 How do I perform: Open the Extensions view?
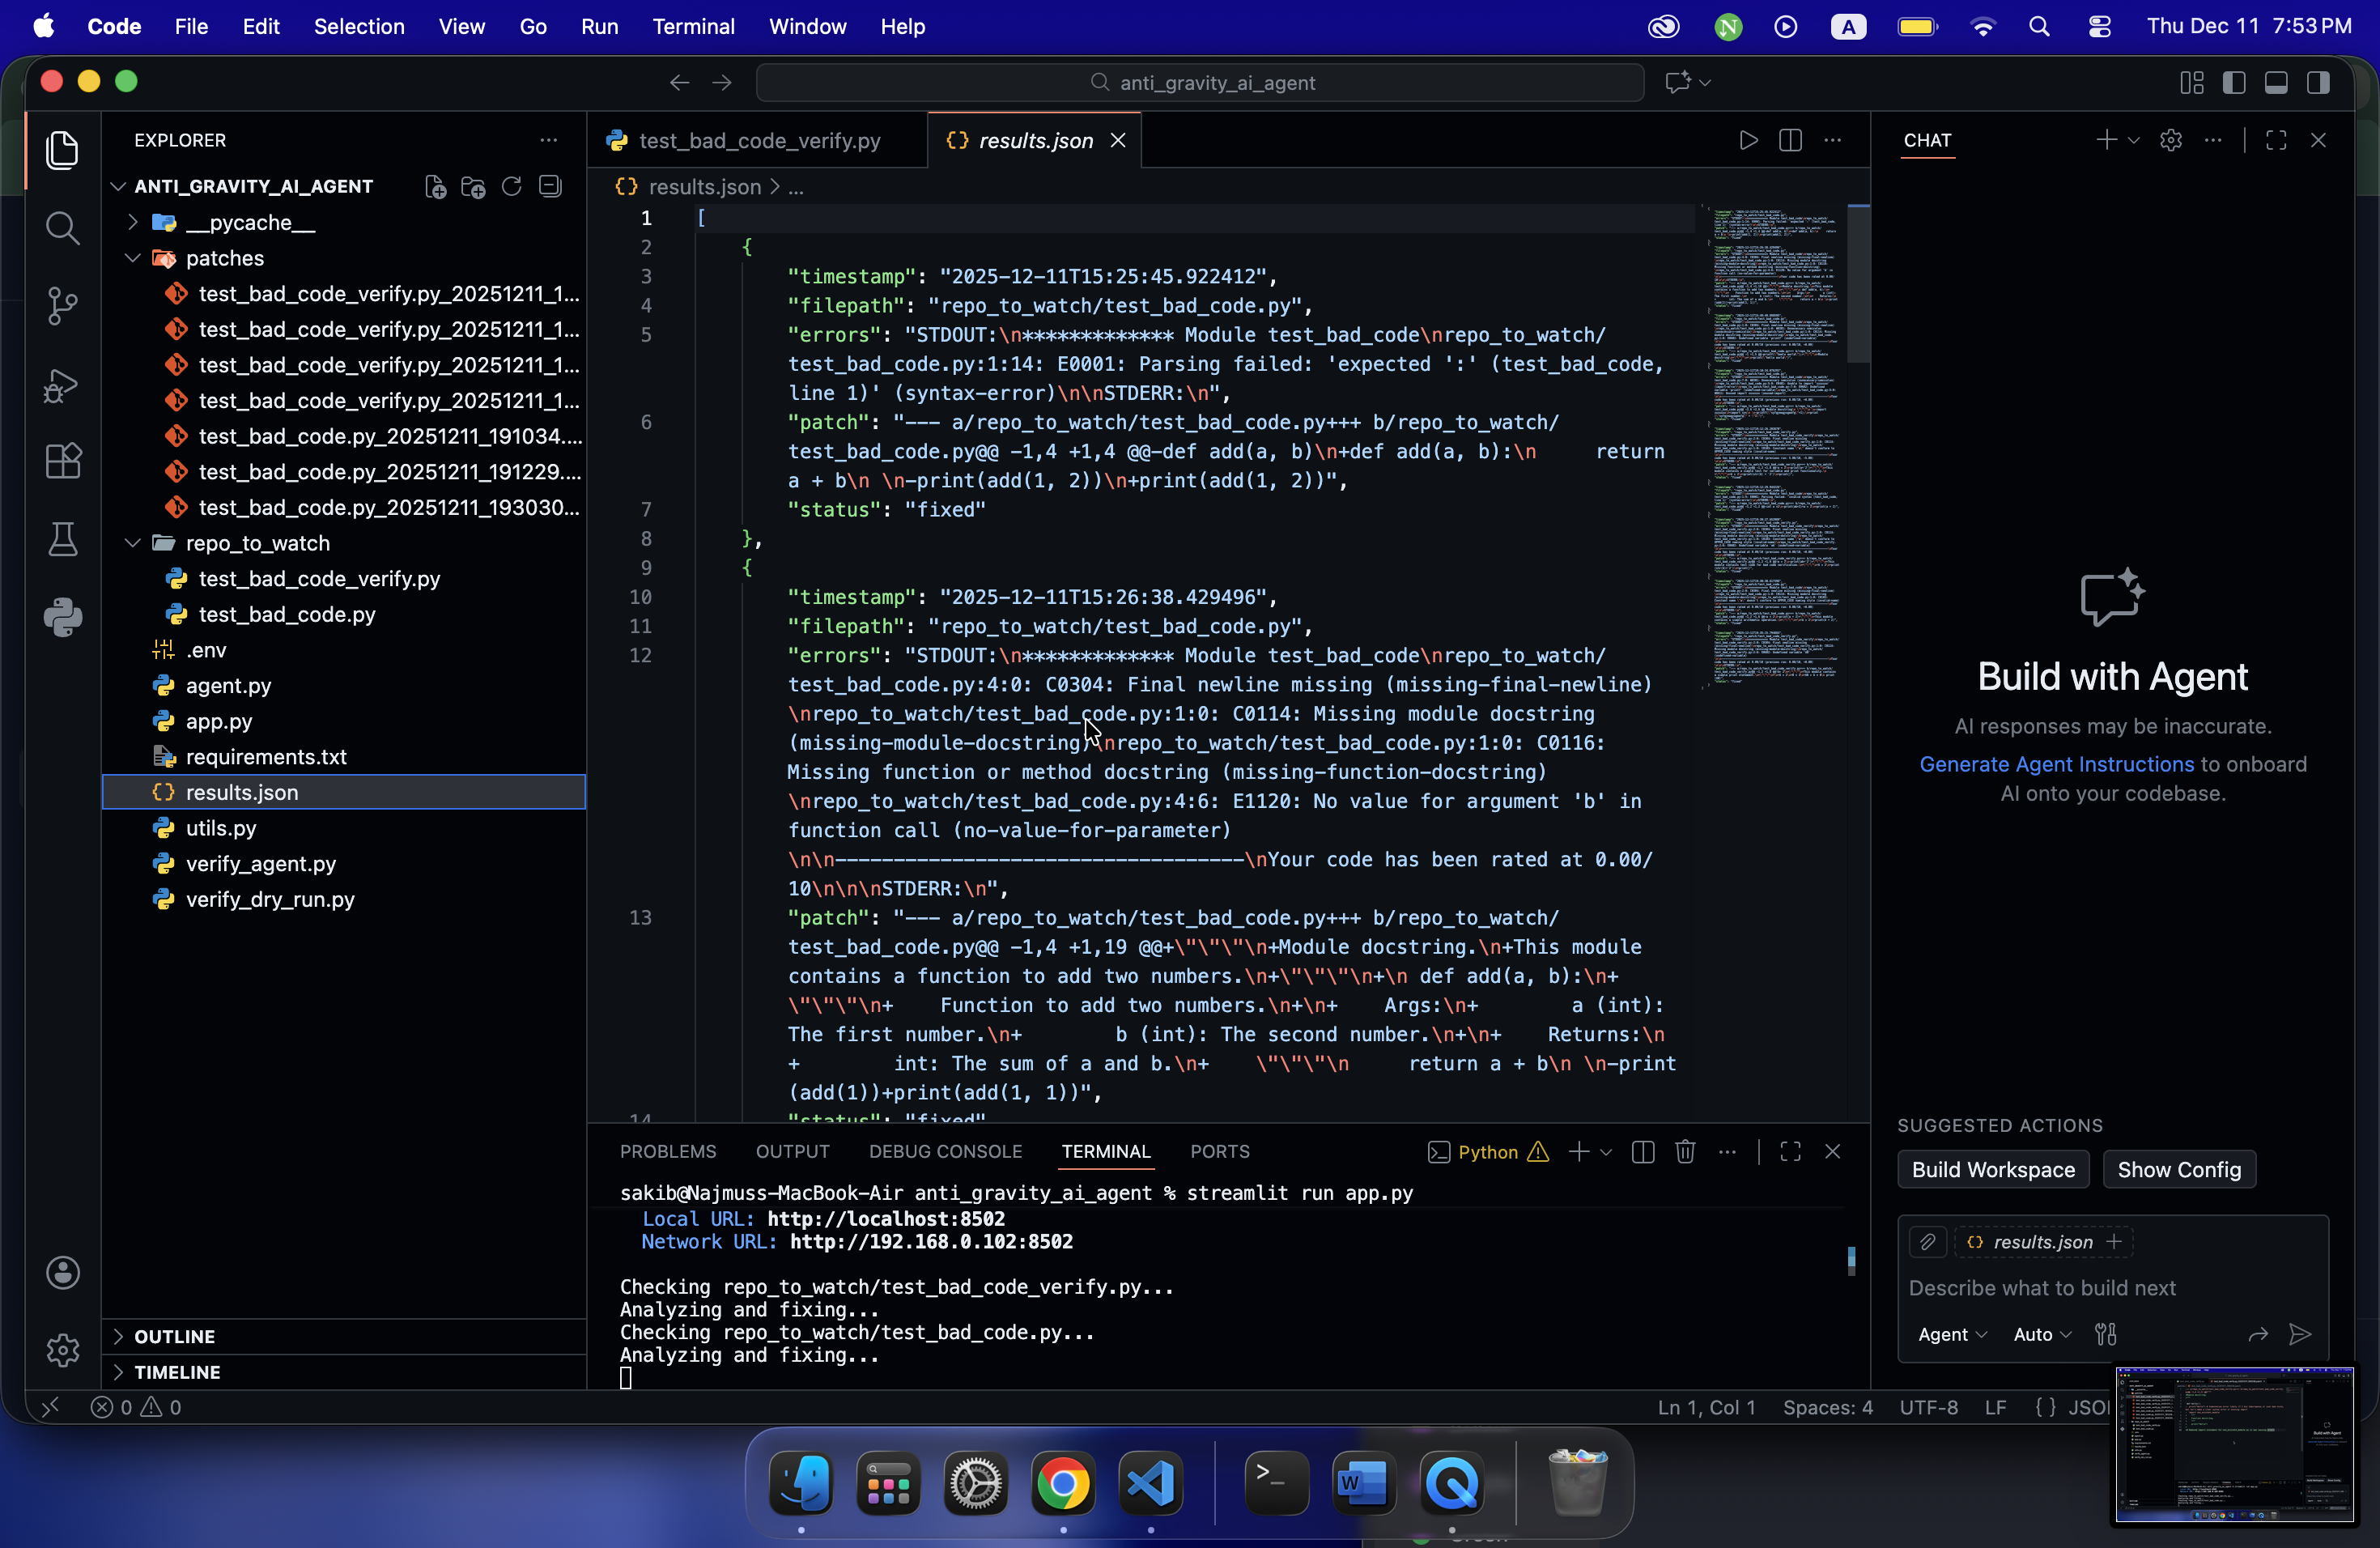(x=62, y=462)
